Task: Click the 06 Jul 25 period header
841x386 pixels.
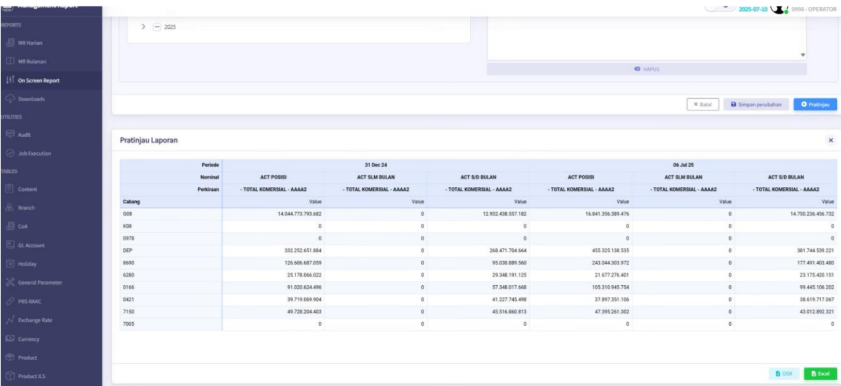Action: click(683, 165)
